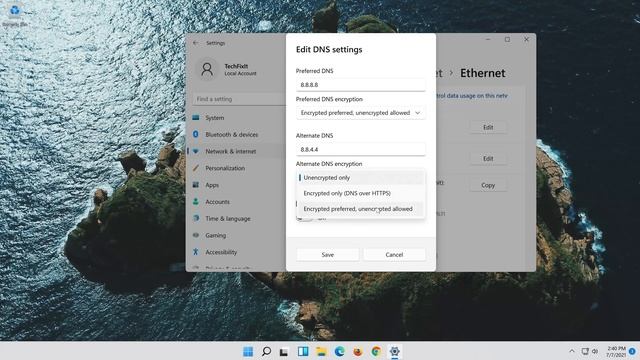Click the TechFixIt user avatar icon

tap(207, 69)
